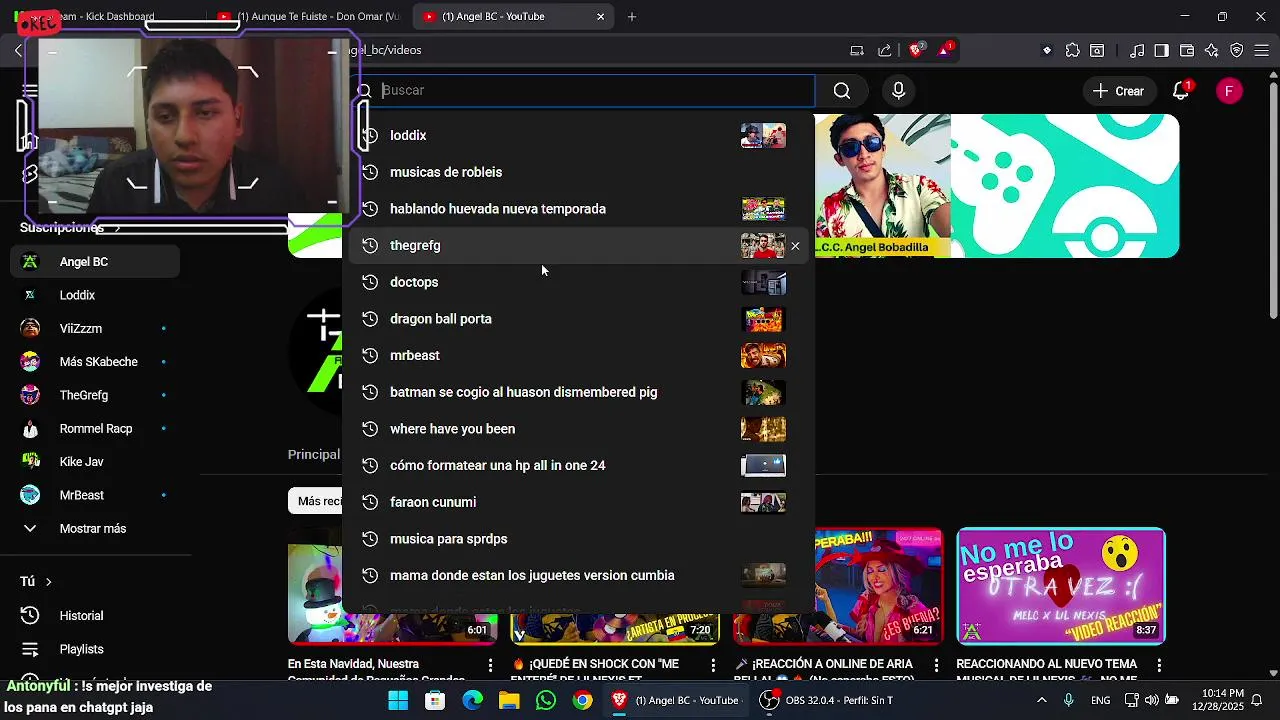This screenshot has width=1280, height=720.
Task: Pick 'faraon cunumi' suggestion
Action: pyautogui.click(x=578, y=502)
